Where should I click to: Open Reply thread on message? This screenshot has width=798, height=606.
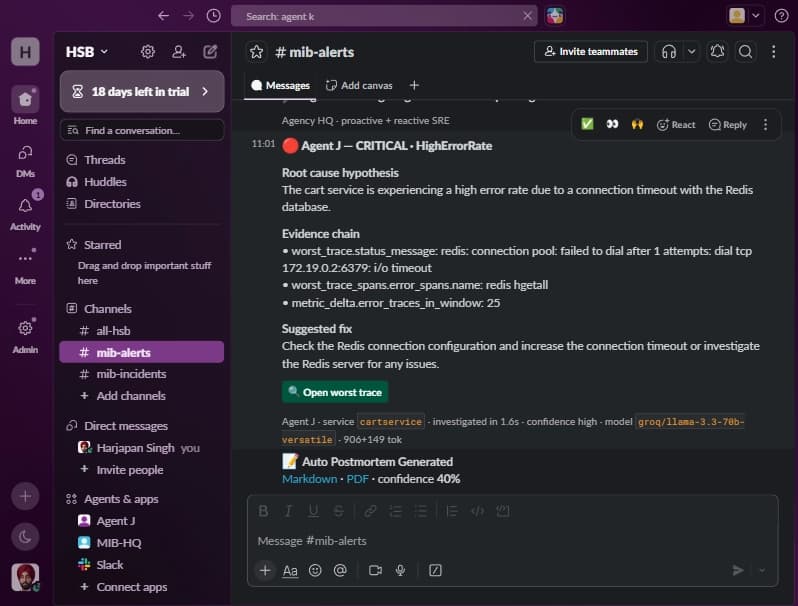click(x=728, y=125)
